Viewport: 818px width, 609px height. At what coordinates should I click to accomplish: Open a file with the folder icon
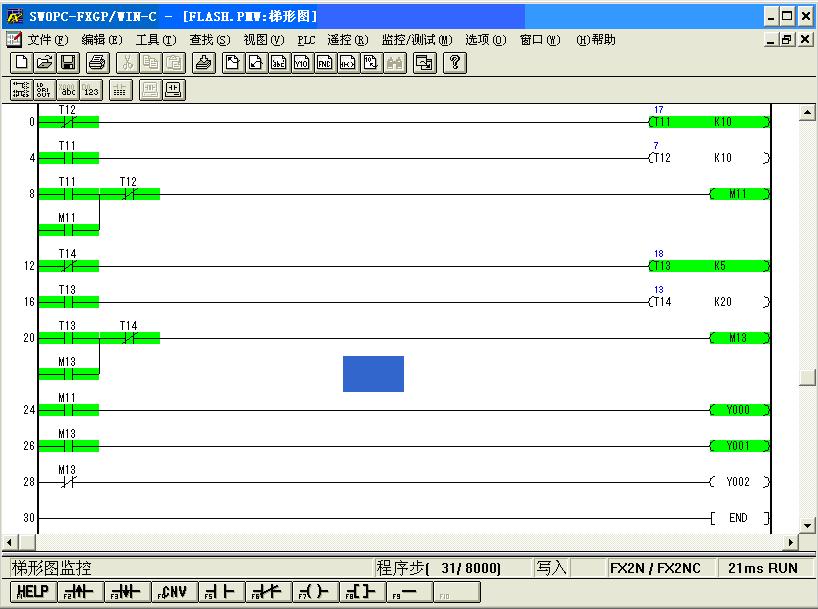[x=45, y=63]
